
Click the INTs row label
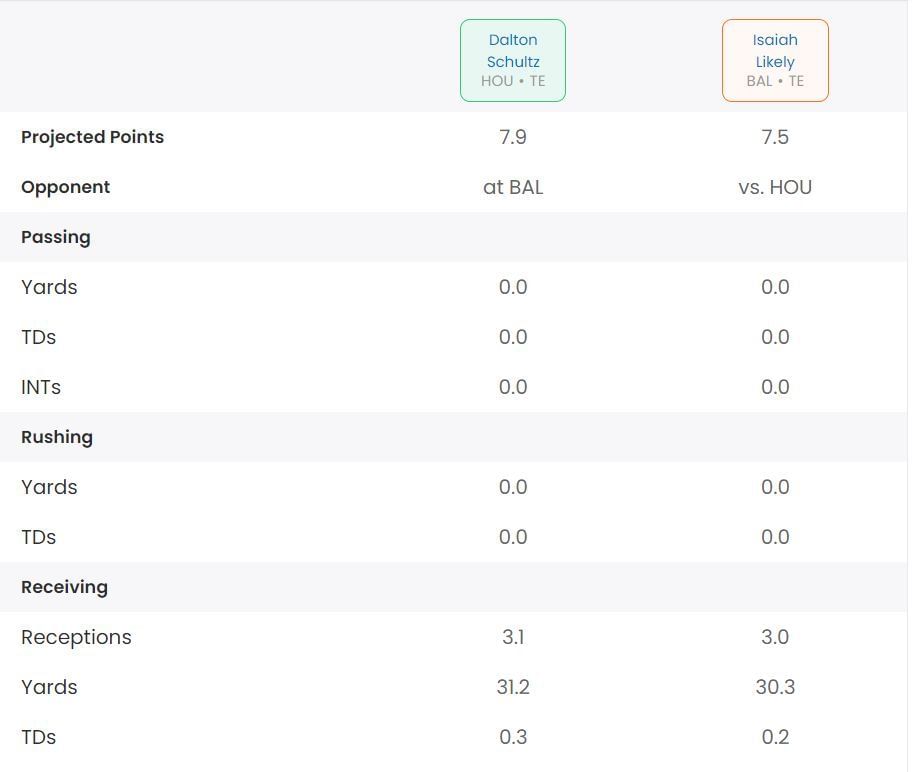tap(41, 387)
